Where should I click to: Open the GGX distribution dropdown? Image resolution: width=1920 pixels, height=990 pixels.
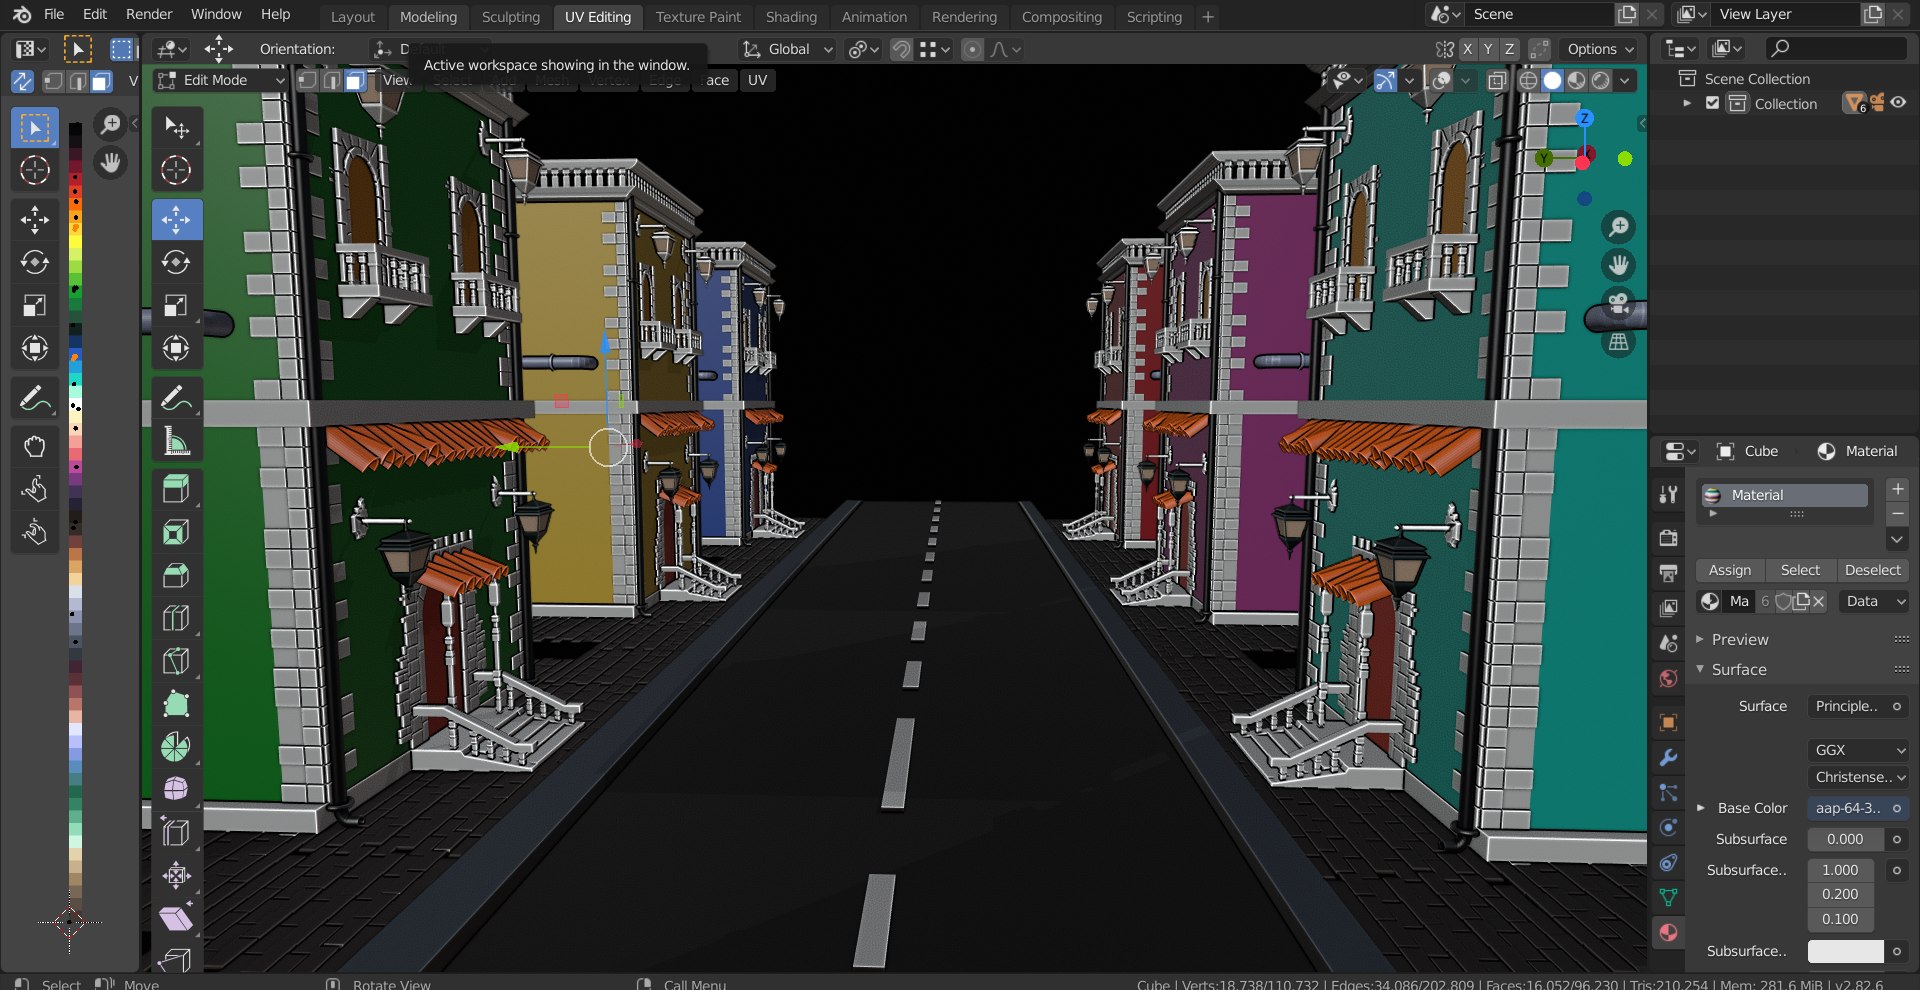[1858, 750]
